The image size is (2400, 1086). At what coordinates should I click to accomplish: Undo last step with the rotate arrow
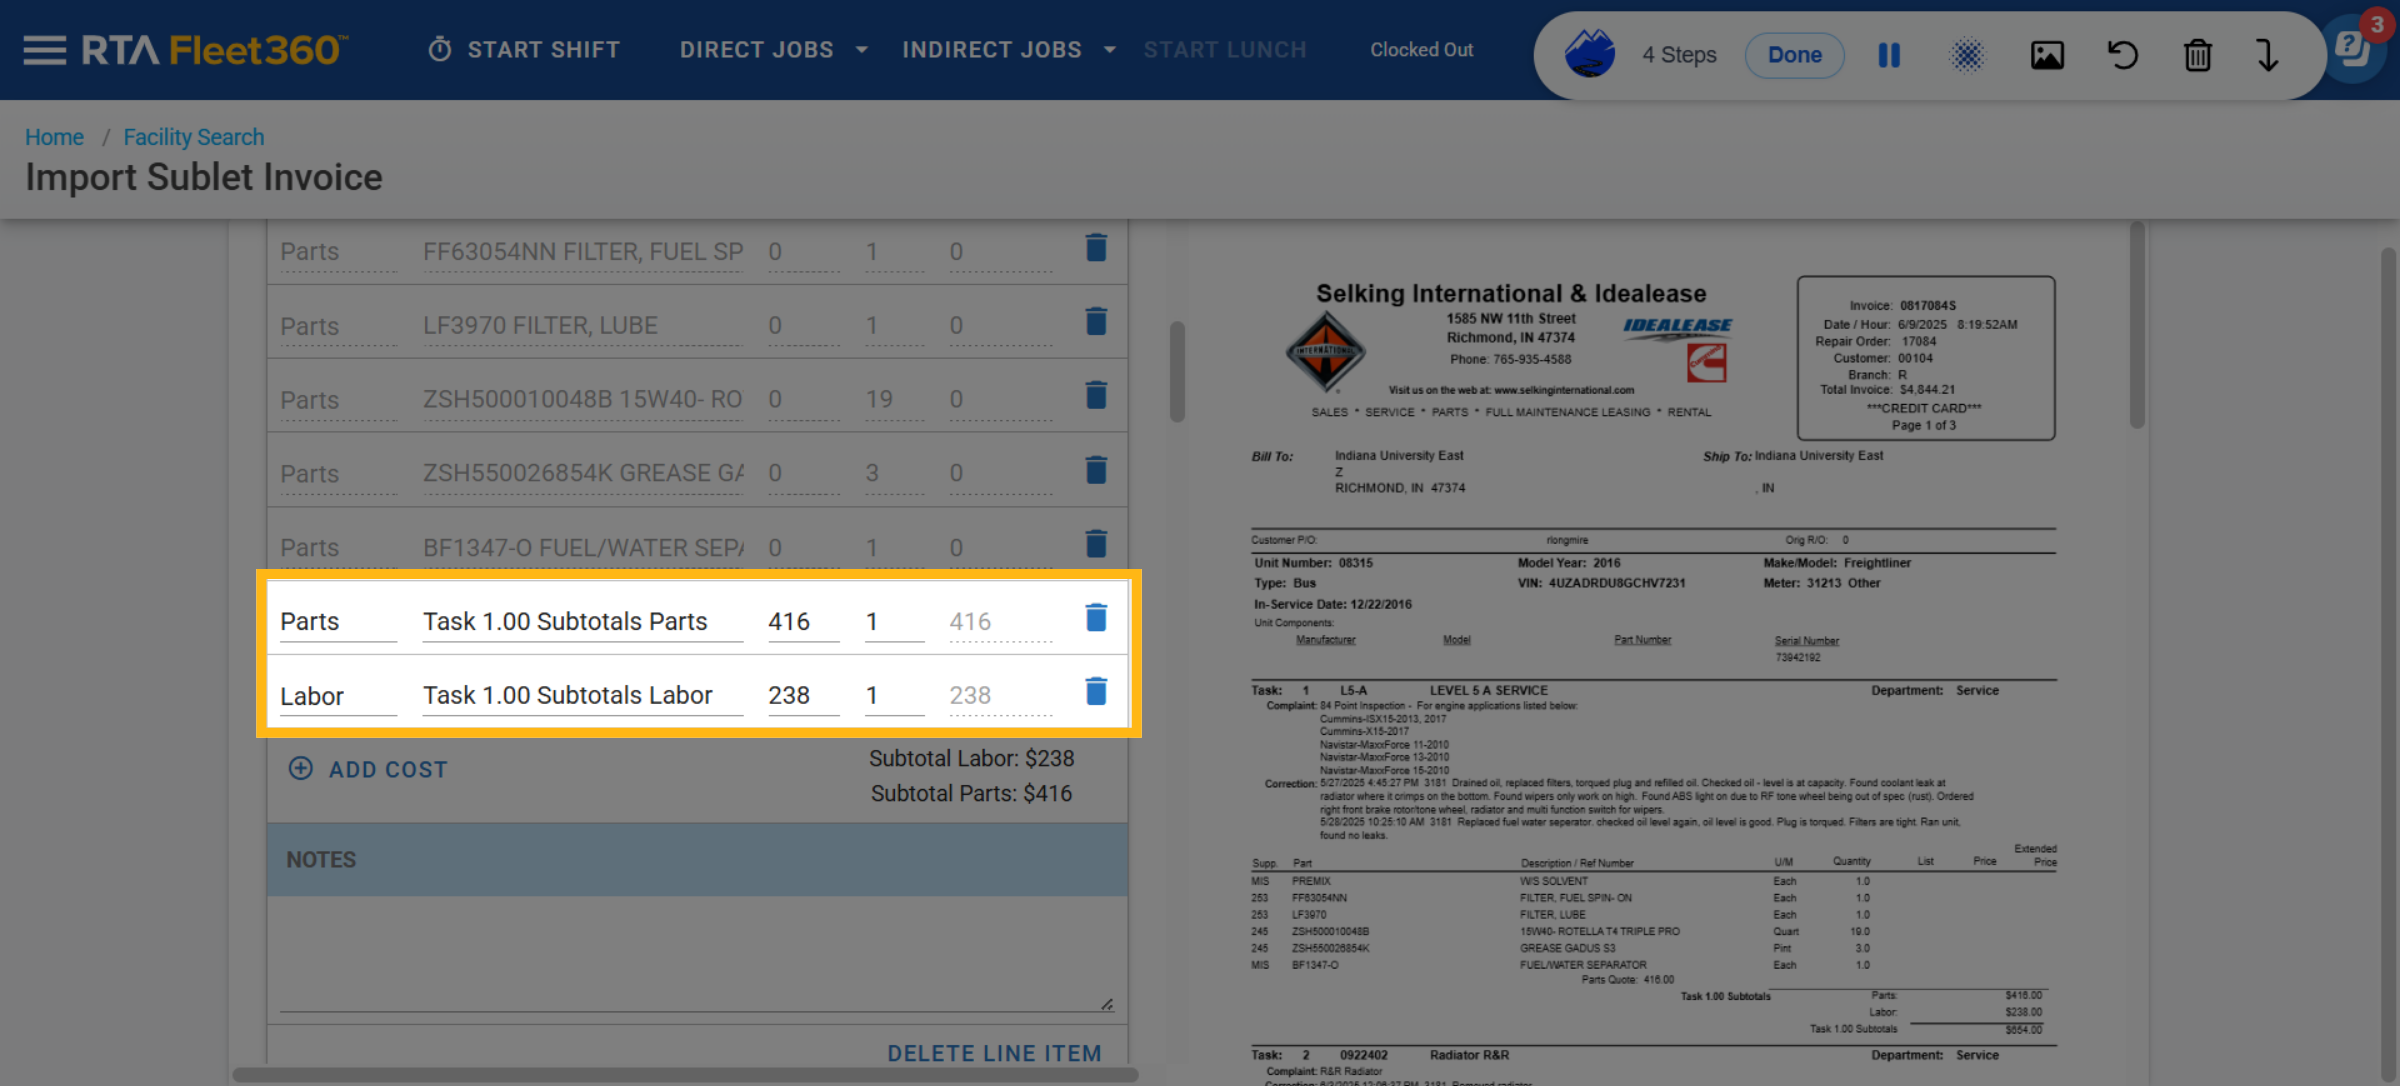(2122, 55)
